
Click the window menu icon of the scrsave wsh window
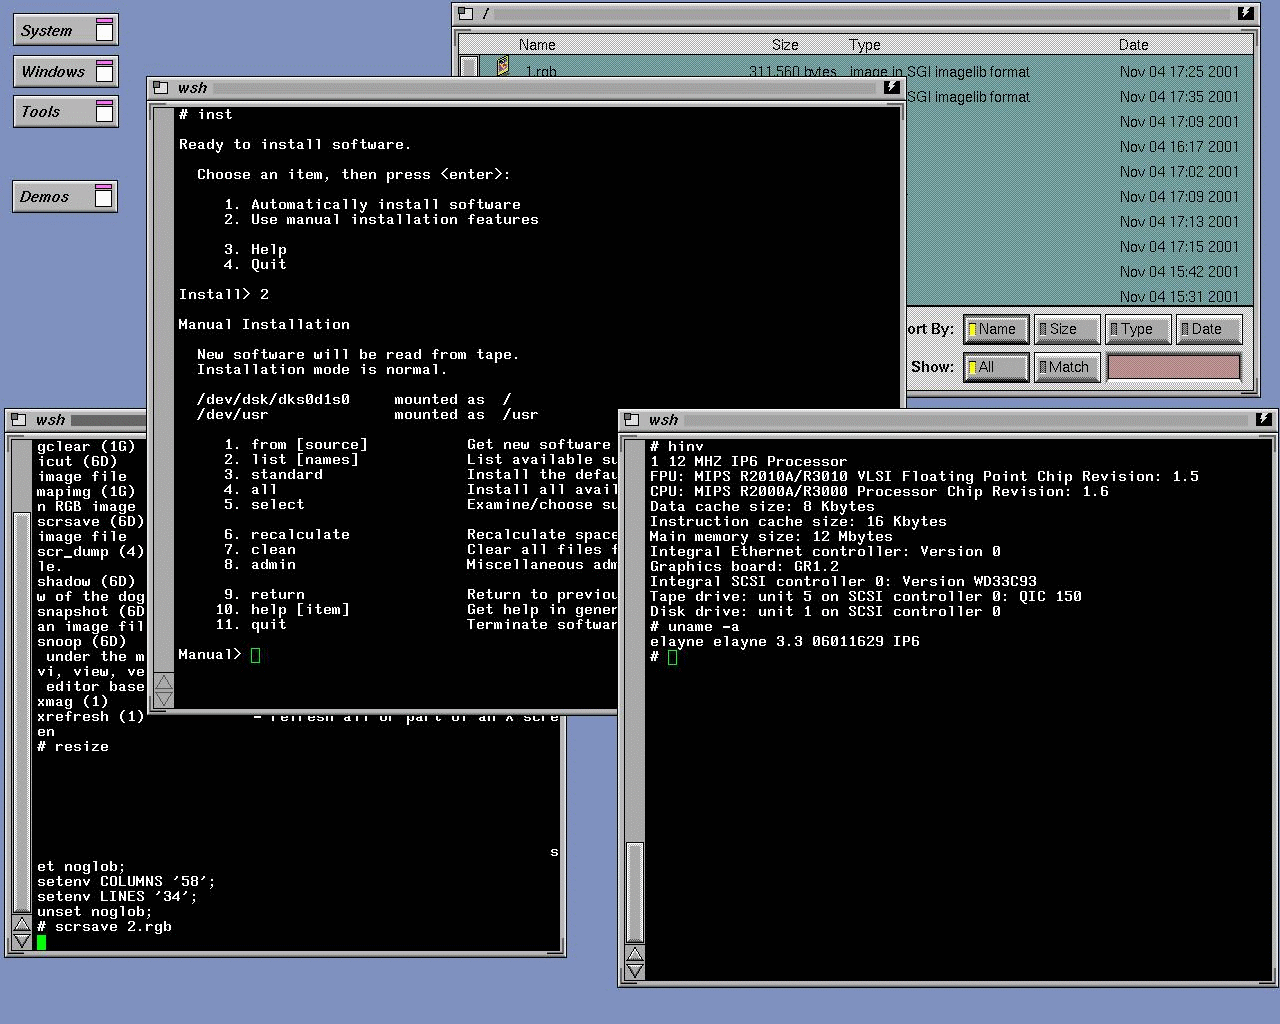(20, 420)
